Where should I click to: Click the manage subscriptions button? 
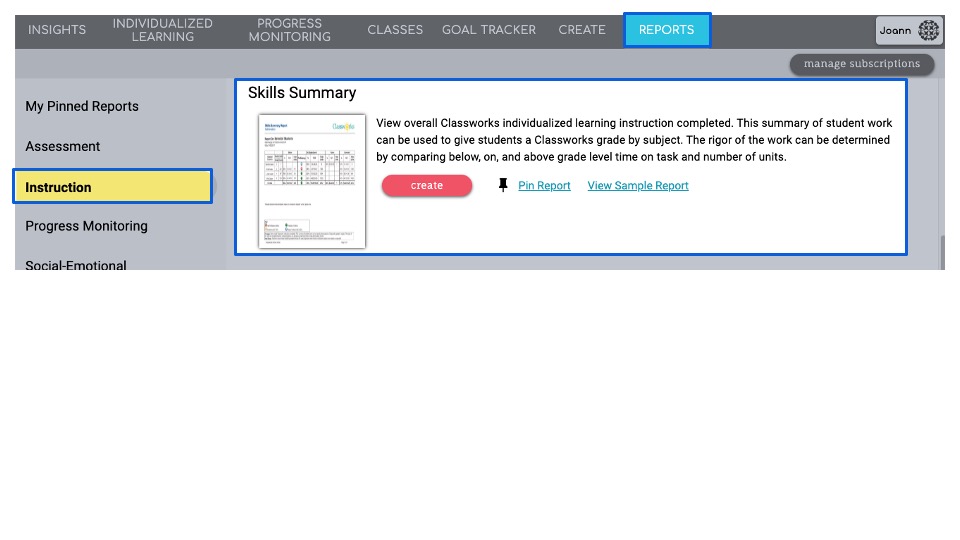click(x=861, y=64)
